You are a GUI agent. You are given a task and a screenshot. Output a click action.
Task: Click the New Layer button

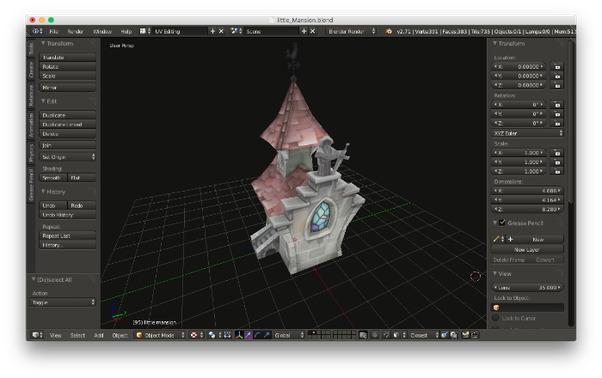[527, 249]
